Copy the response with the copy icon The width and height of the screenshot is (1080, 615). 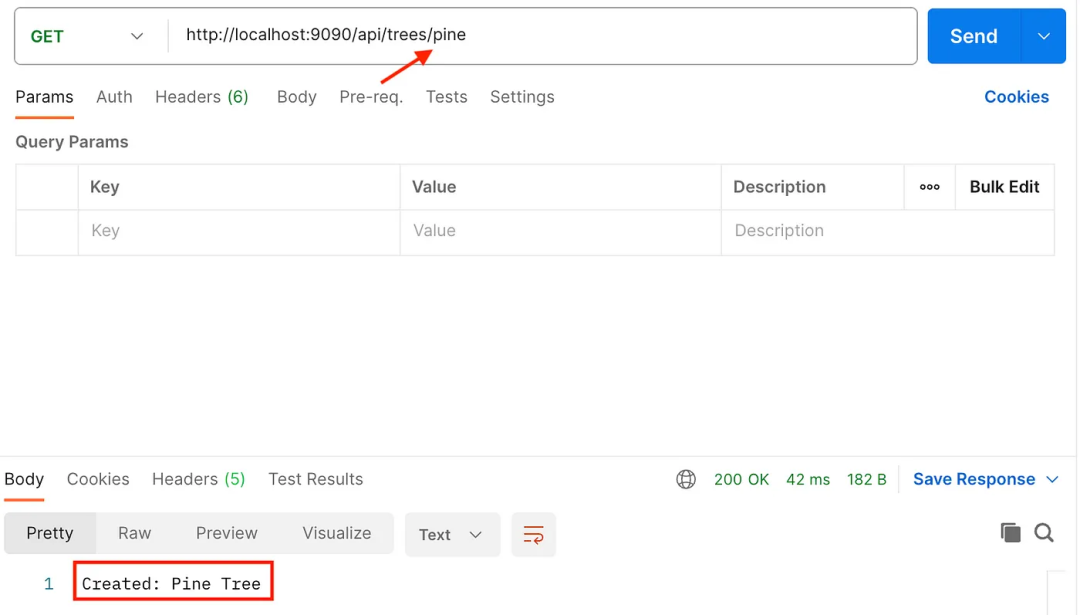[1010, 532]
